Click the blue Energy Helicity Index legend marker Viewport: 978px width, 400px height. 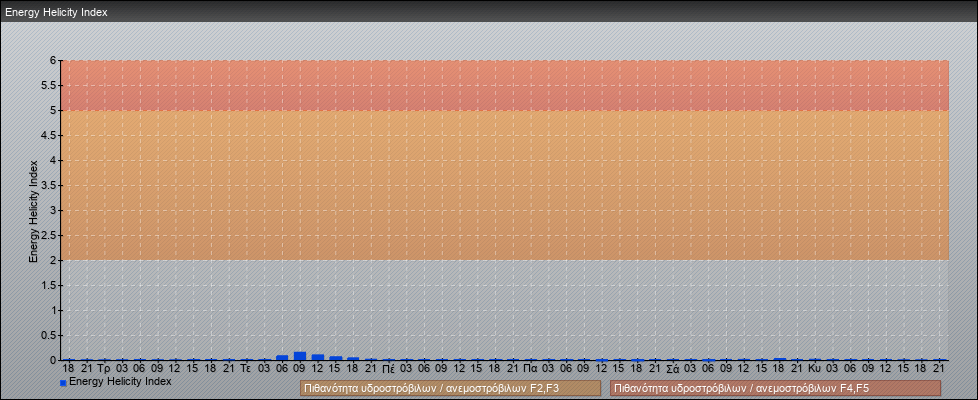63,383
